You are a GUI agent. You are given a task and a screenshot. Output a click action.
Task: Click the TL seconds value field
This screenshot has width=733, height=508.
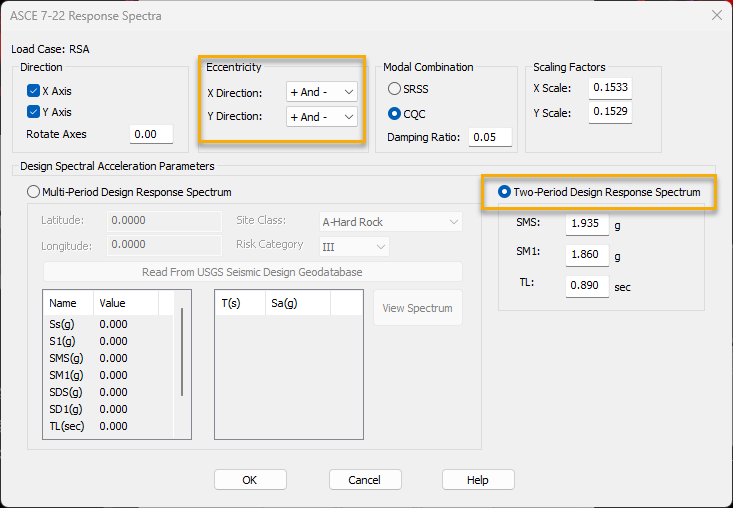587,286
